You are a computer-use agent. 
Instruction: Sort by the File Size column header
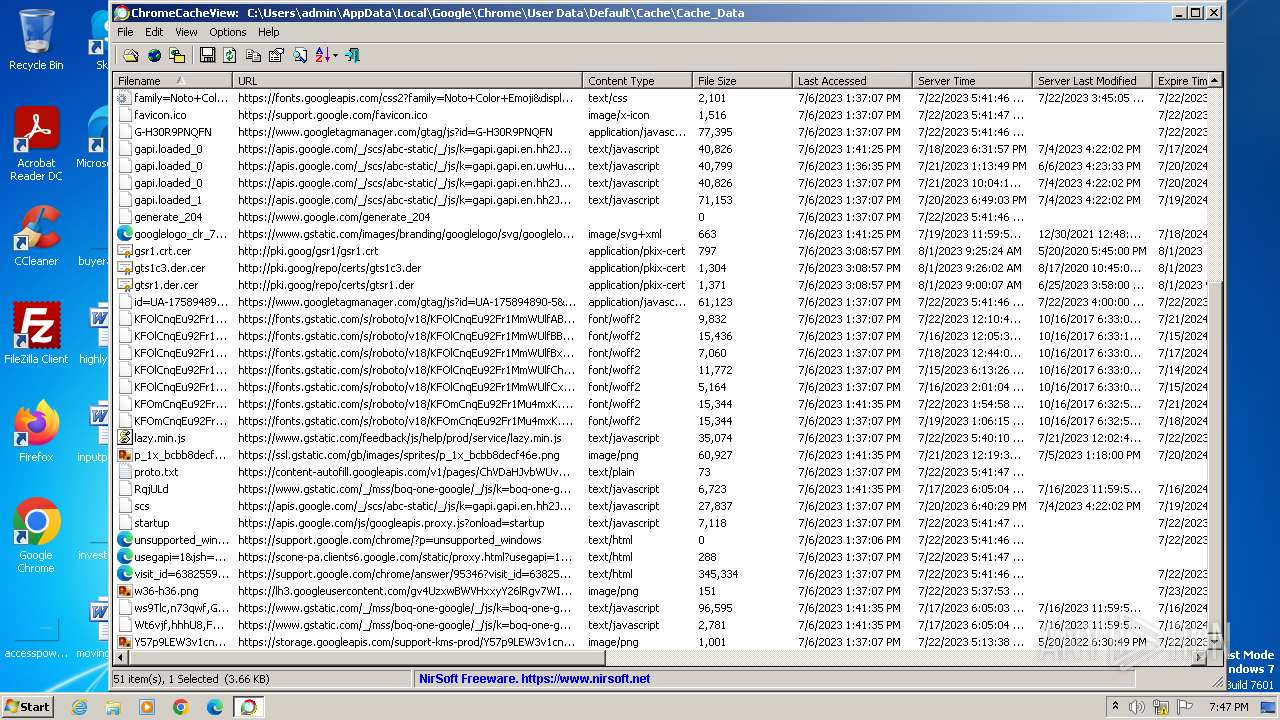pyautogui.click(x=743, y=81)
